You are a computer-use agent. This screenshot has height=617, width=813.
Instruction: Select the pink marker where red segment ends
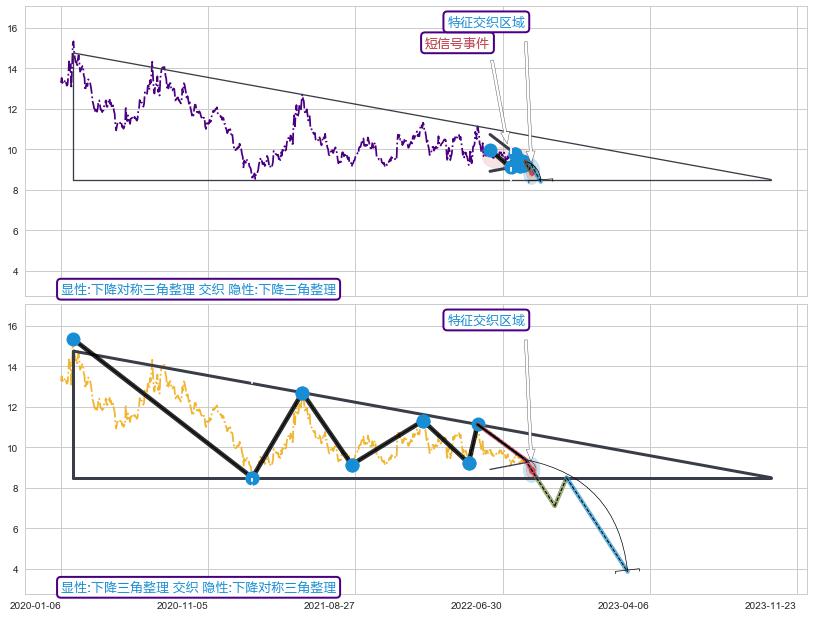pyautogui.click(x=531, y=468)
